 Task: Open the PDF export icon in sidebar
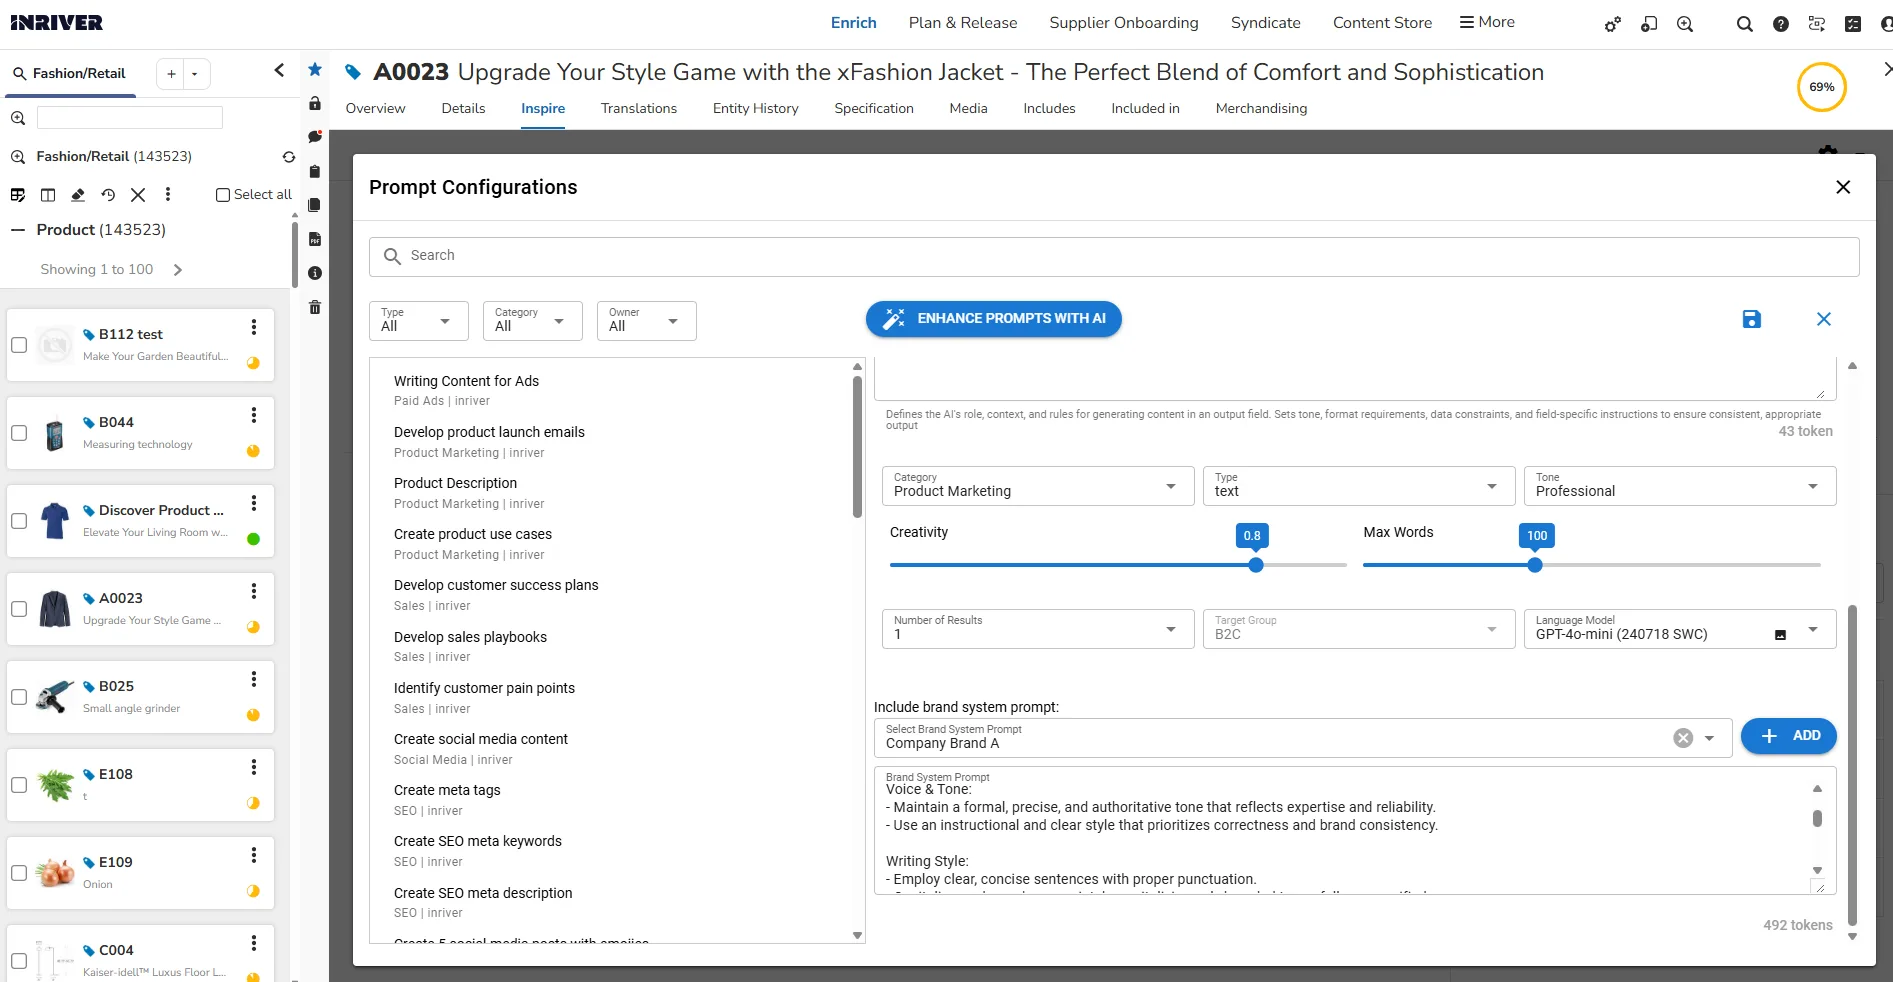[314, 239]
